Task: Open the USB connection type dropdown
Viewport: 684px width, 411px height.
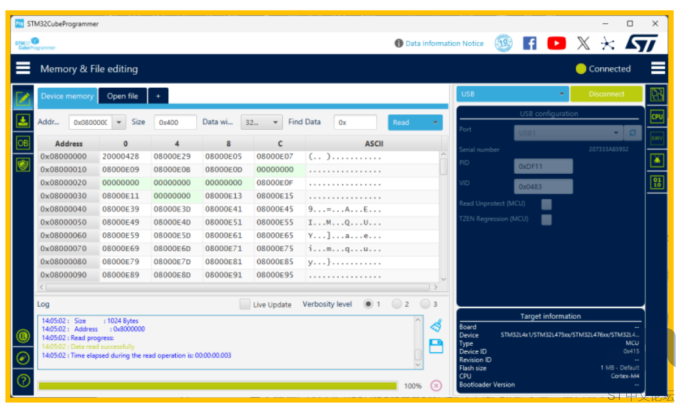Action: tap(512, 94)
